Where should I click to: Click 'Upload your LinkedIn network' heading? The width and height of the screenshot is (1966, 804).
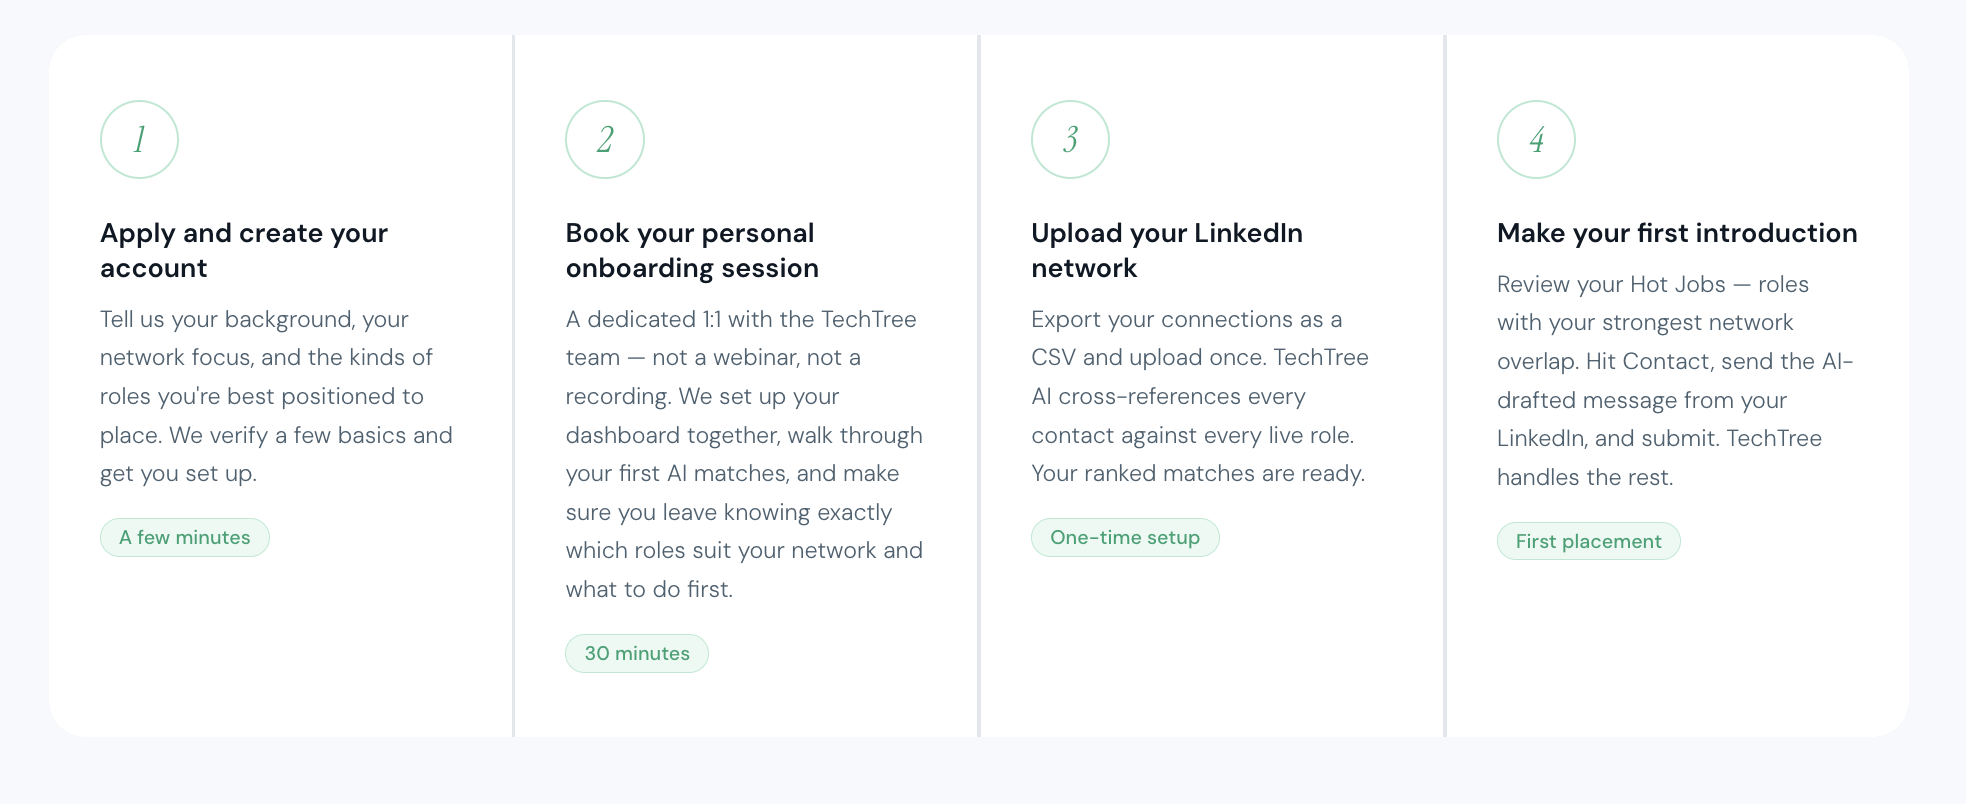click(1166, 250)
